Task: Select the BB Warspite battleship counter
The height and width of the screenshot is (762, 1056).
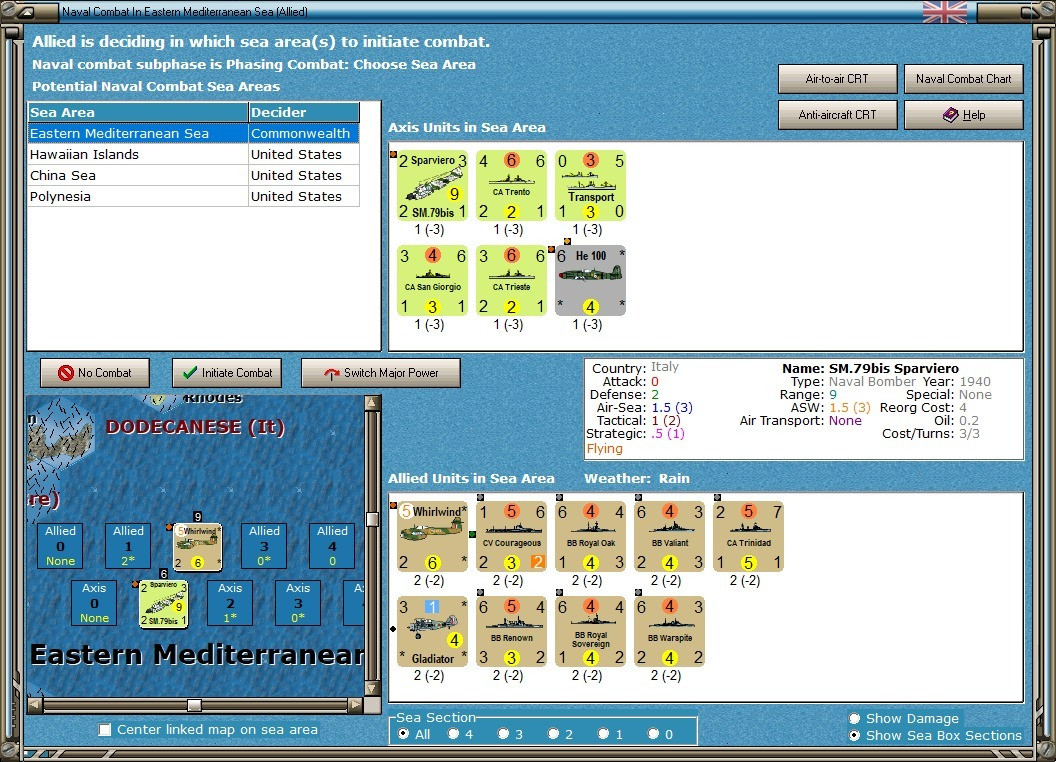Action: click(669, 631)
